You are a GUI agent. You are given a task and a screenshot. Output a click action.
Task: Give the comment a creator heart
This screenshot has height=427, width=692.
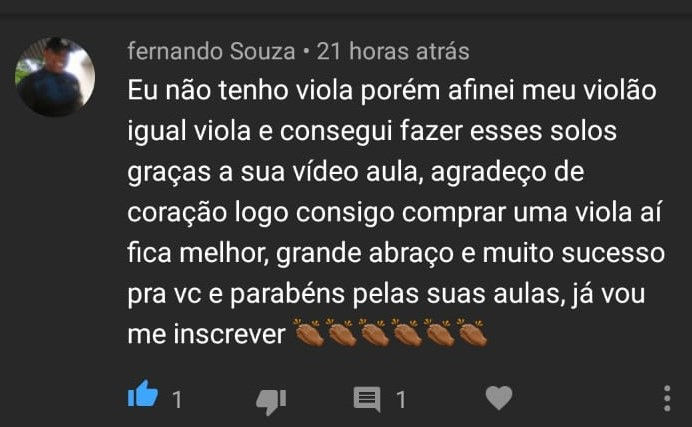point(499,398)
